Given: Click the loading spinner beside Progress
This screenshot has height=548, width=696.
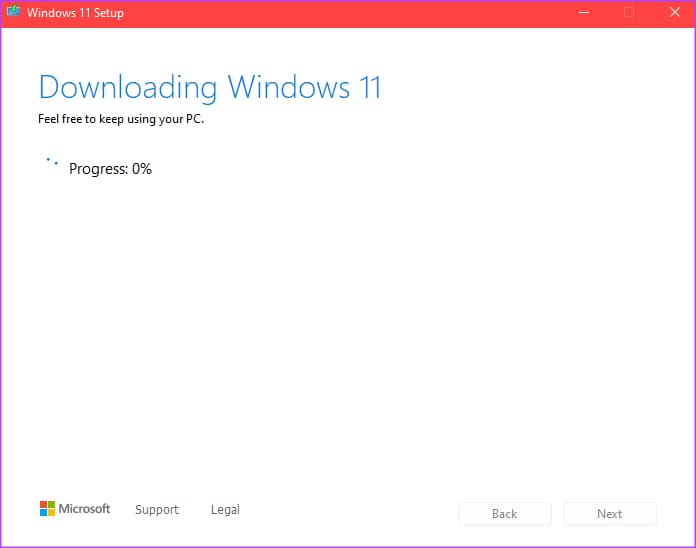Looking at the screenshot, I should (x=52, y=163).
